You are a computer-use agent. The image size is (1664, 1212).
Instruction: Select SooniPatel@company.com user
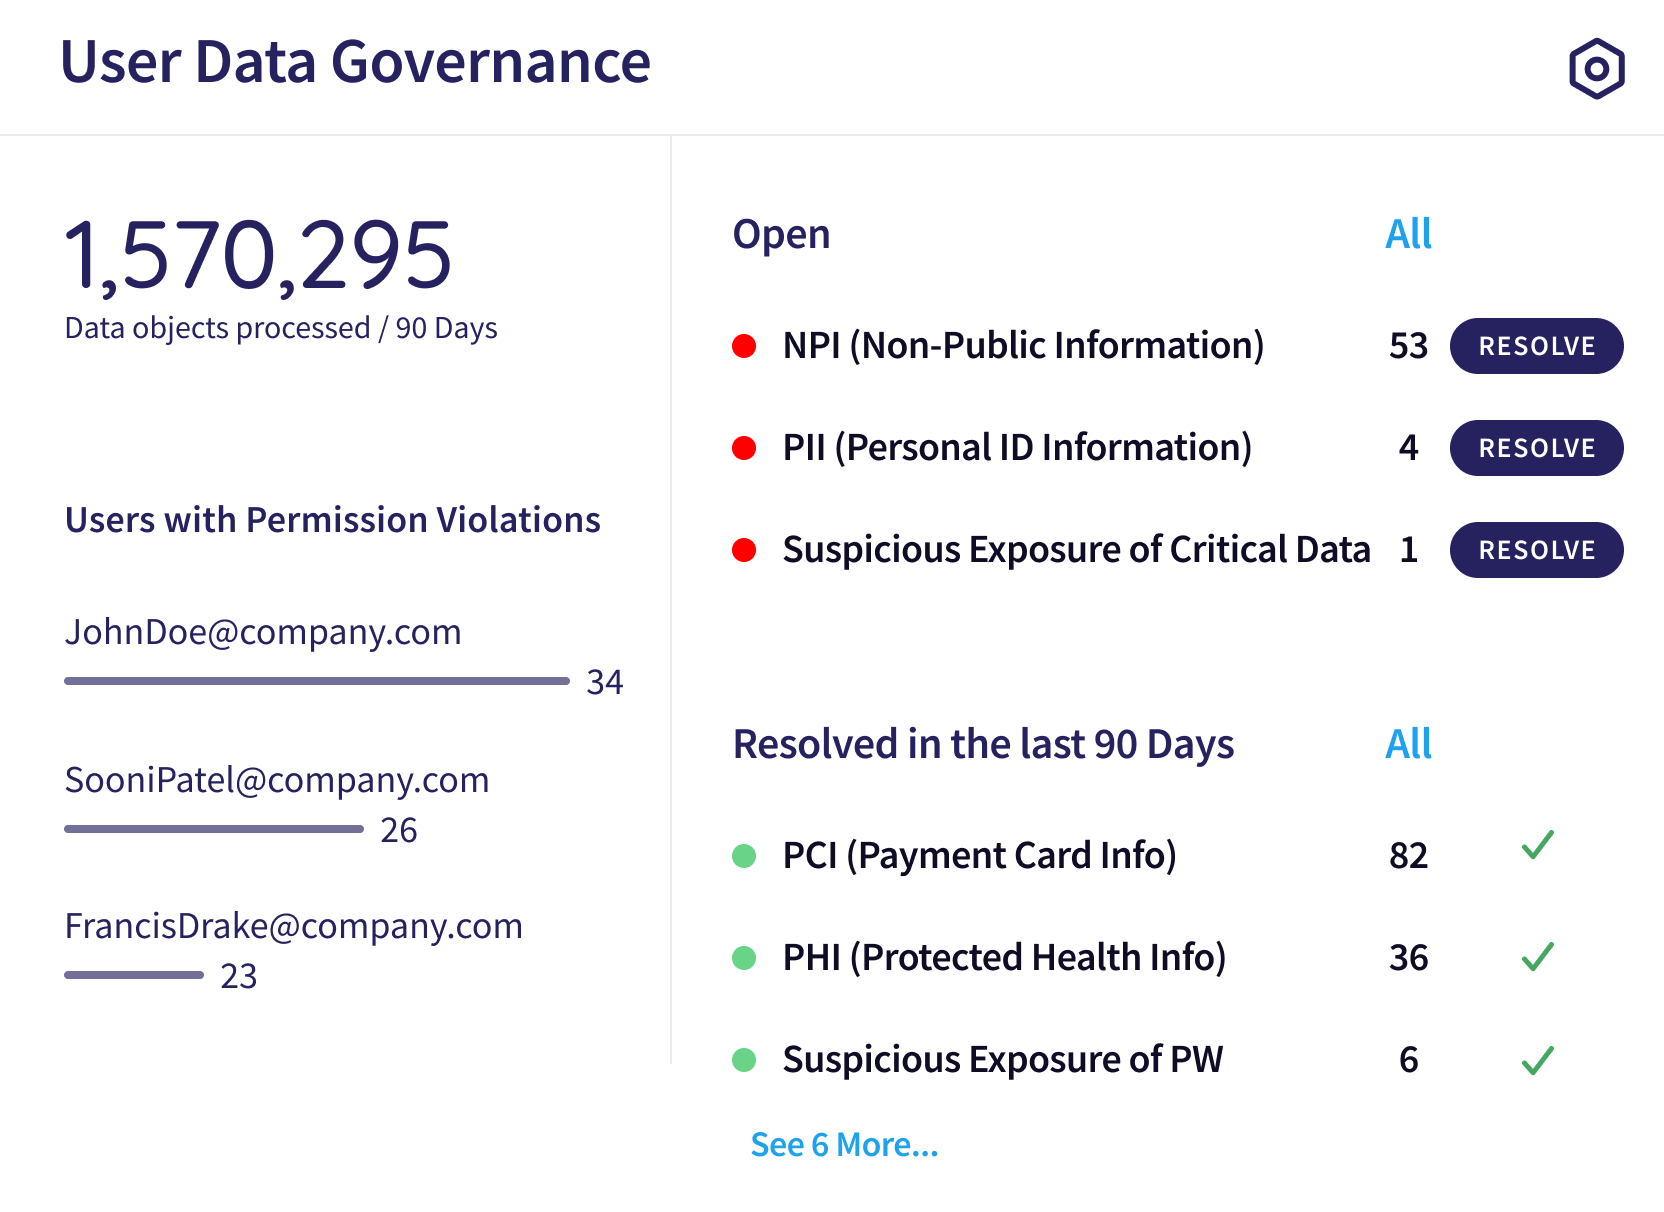point(277,780)
